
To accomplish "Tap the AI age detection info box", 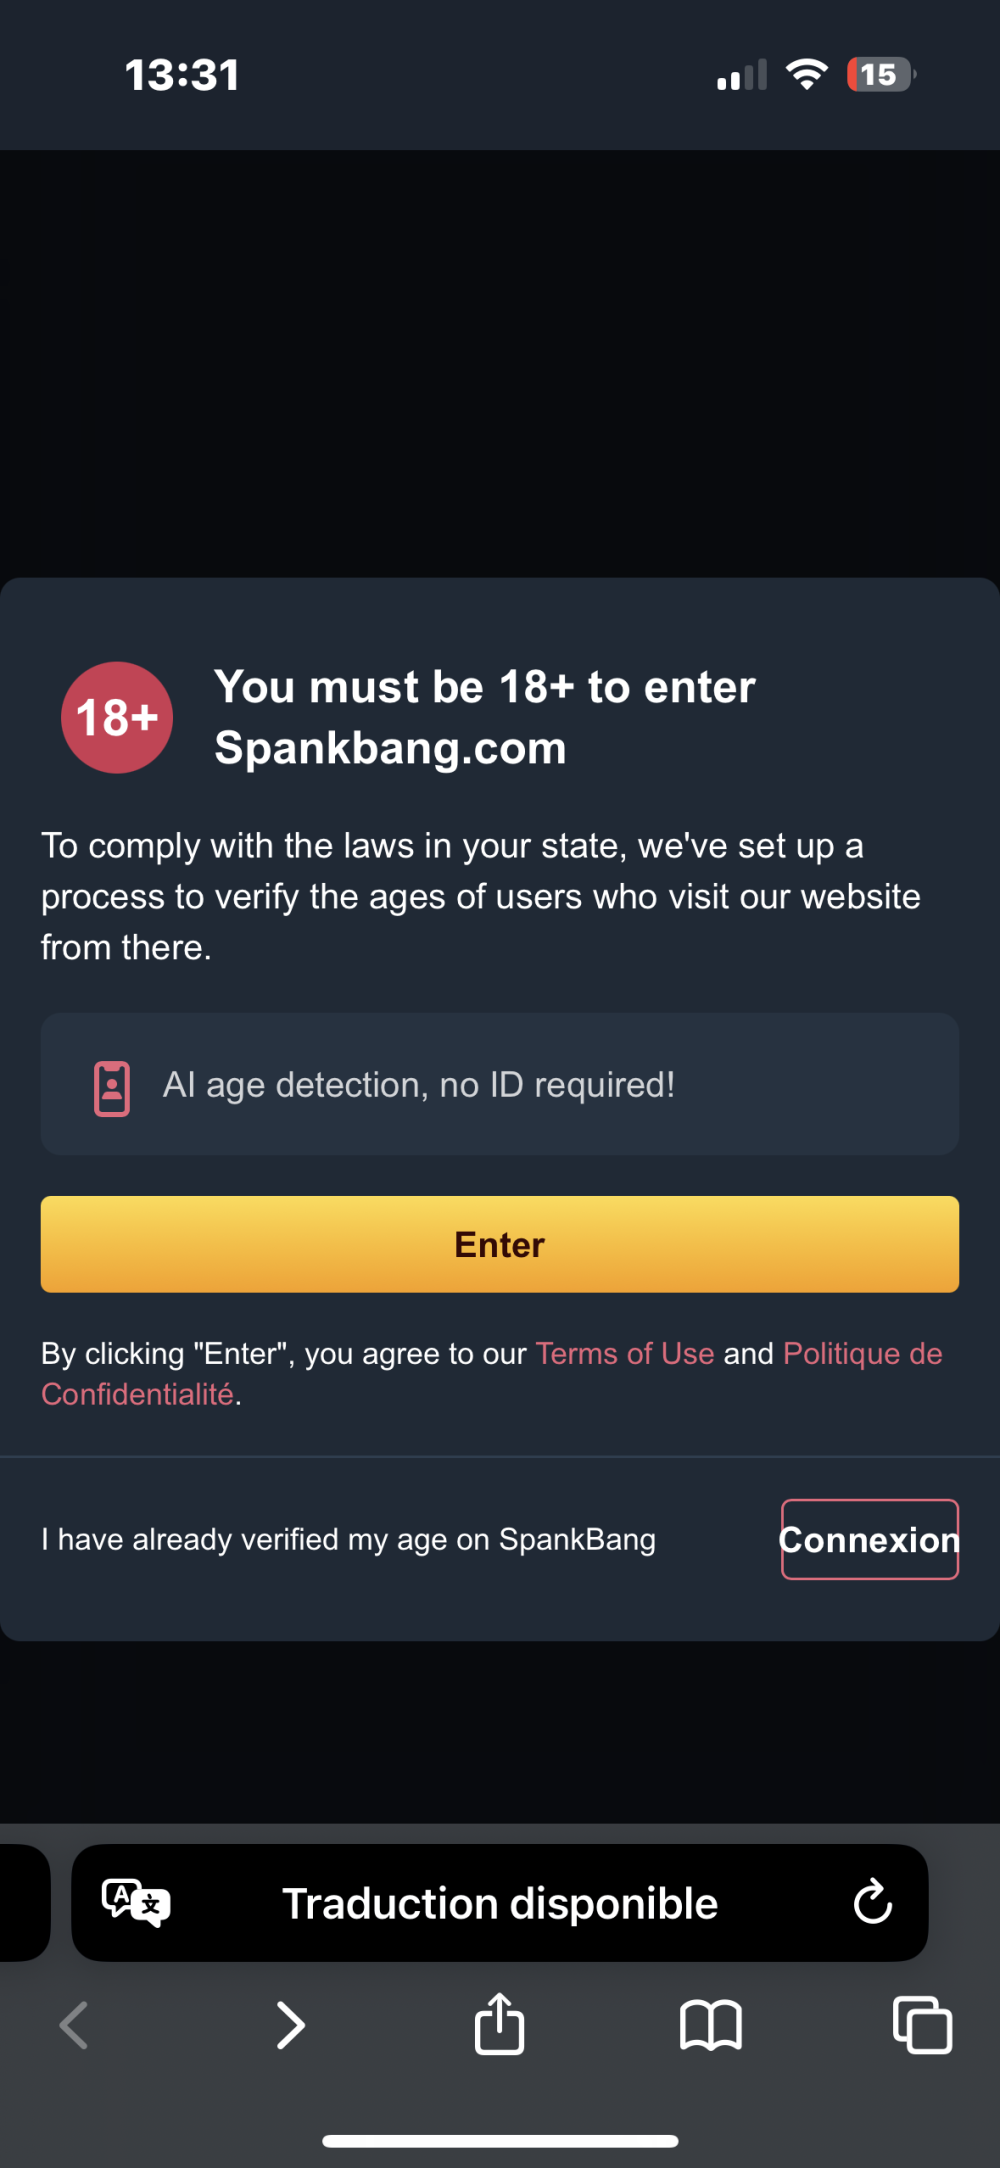I will [500, 1084].
